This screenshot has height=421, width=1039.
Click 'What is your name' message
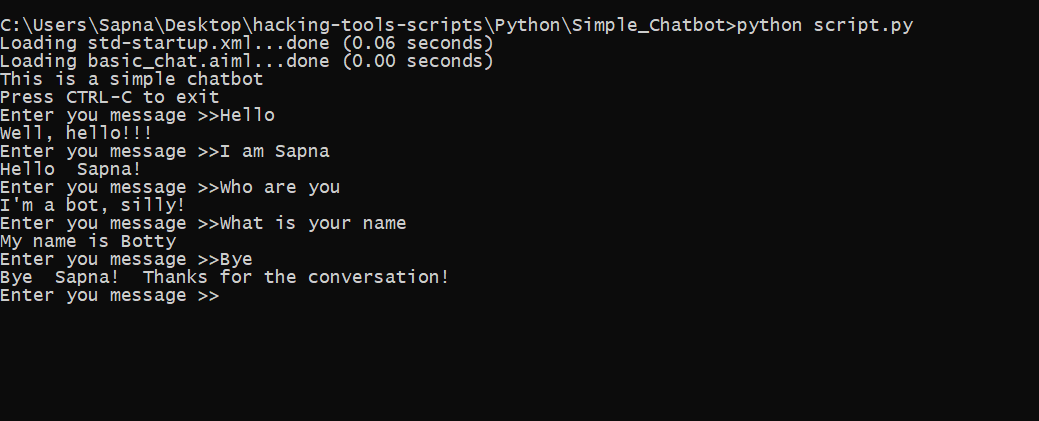(x=313, y=223)
